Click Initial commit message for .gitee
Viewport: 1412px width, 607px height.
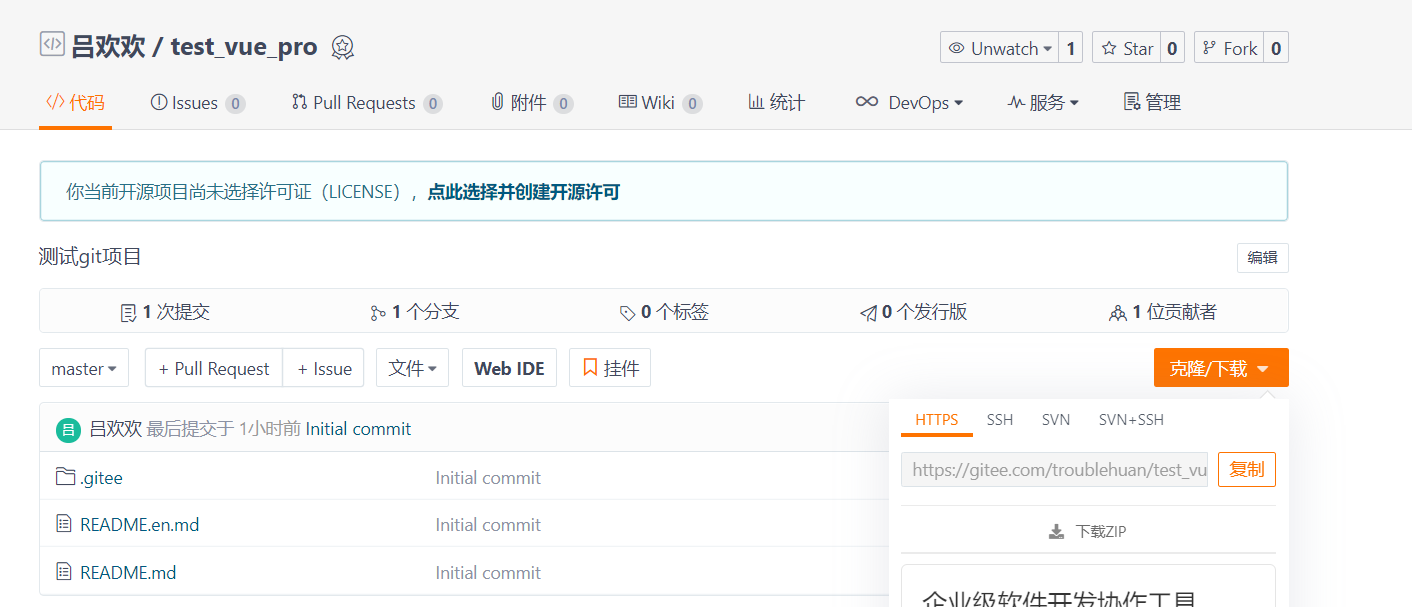coord(488,477)
